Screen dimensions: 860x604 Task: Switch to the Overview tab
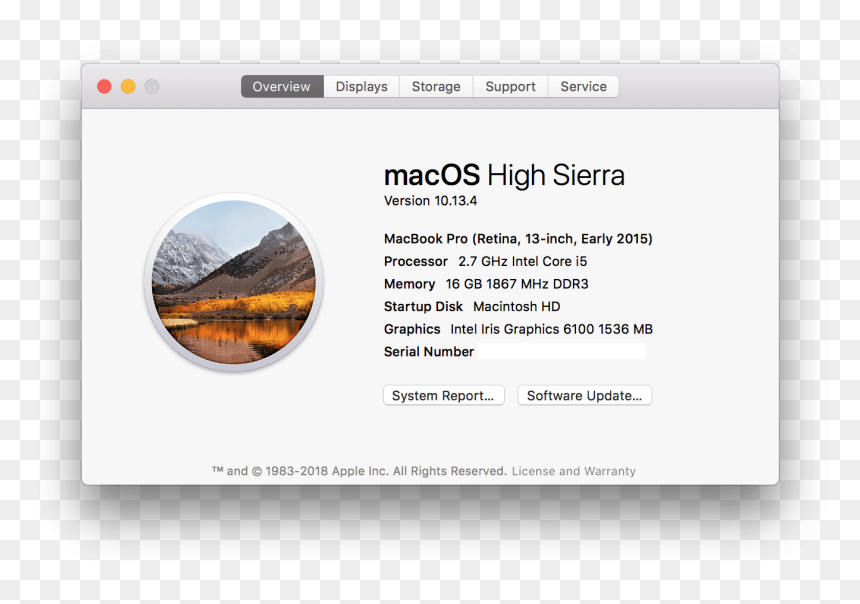pos(282,87)
